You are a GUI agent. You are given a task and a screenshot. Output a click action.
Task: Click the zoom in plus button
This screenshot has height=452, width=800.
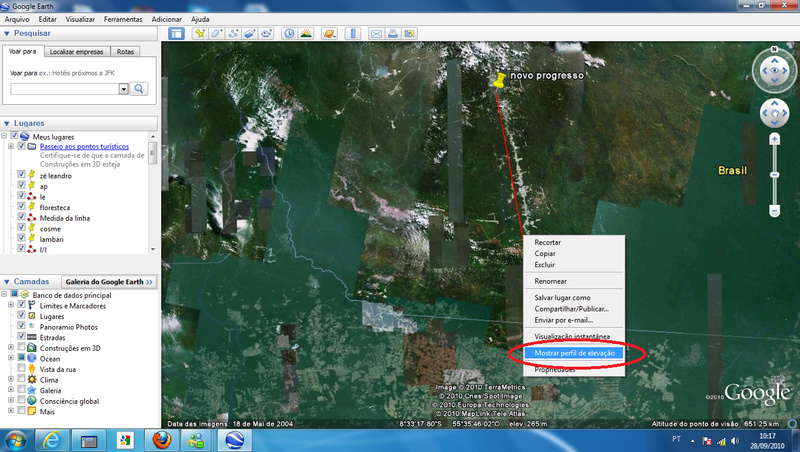774,139
